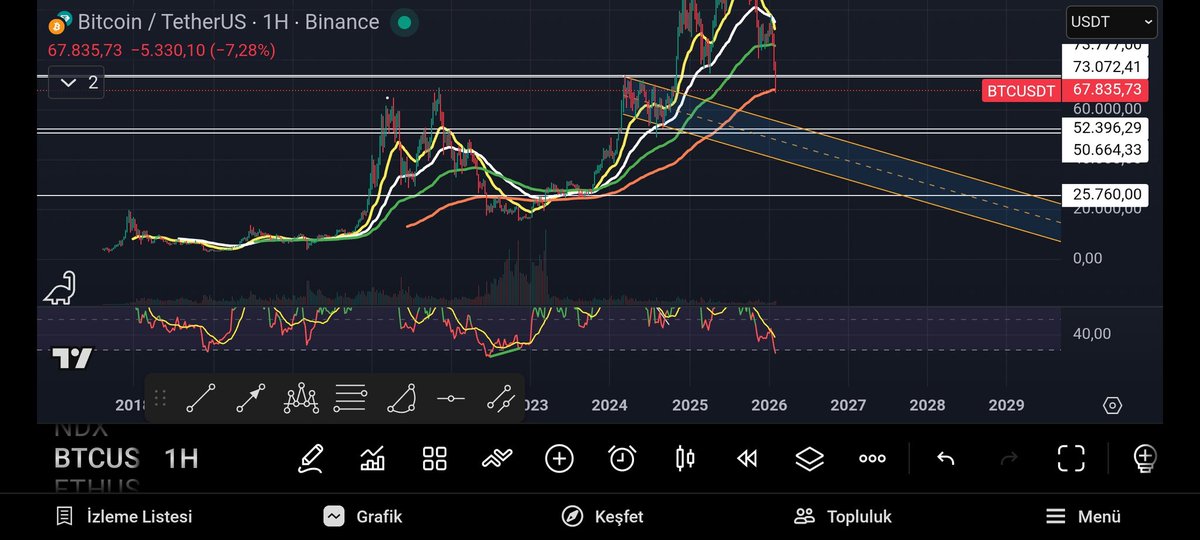
Task: Click the green market status dot
Action: pos(404,22)
